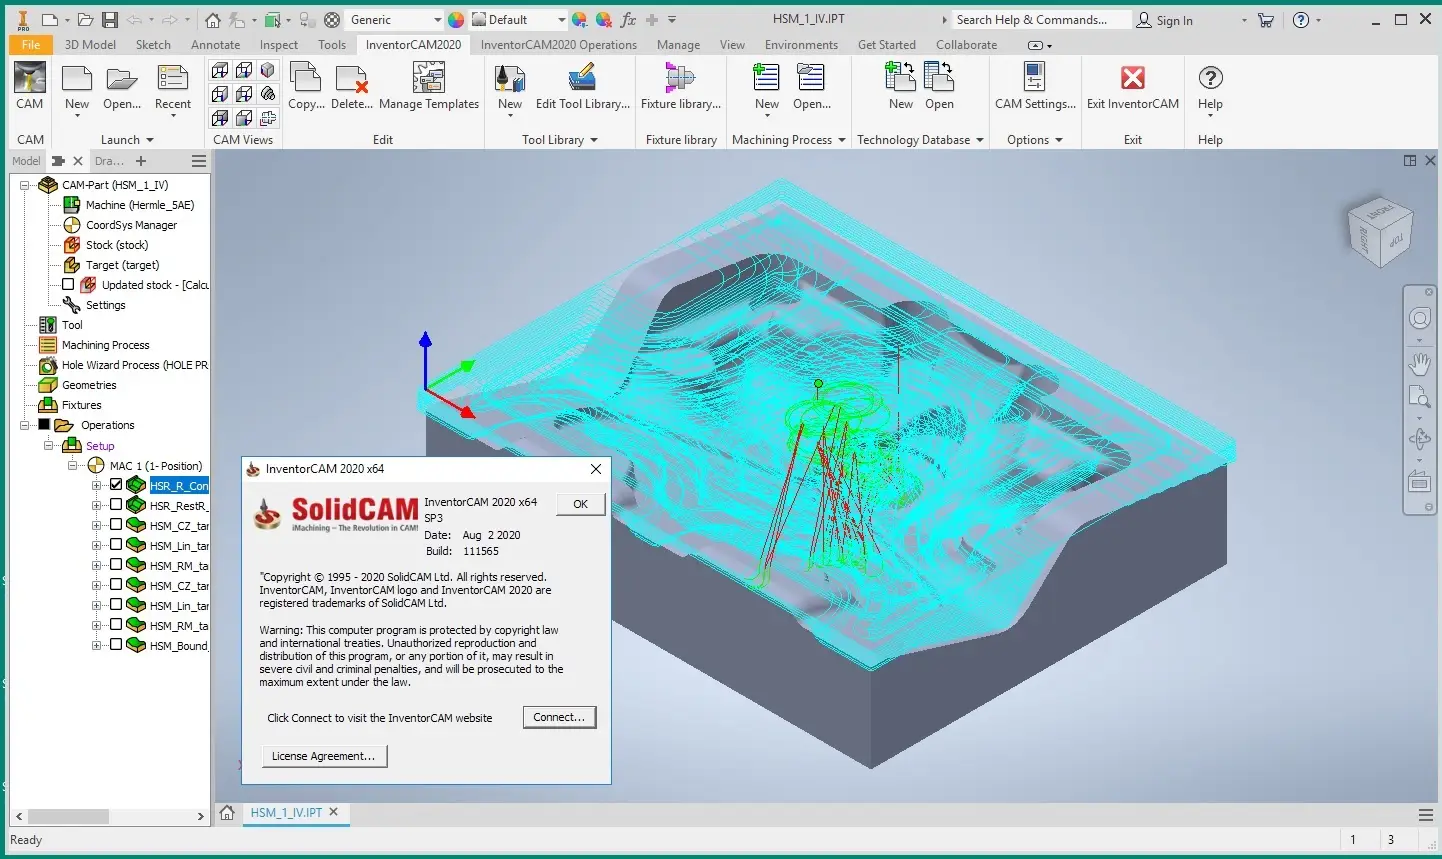Uncheck the HSR_R_Con operation checkbox

tap(116, 485)
